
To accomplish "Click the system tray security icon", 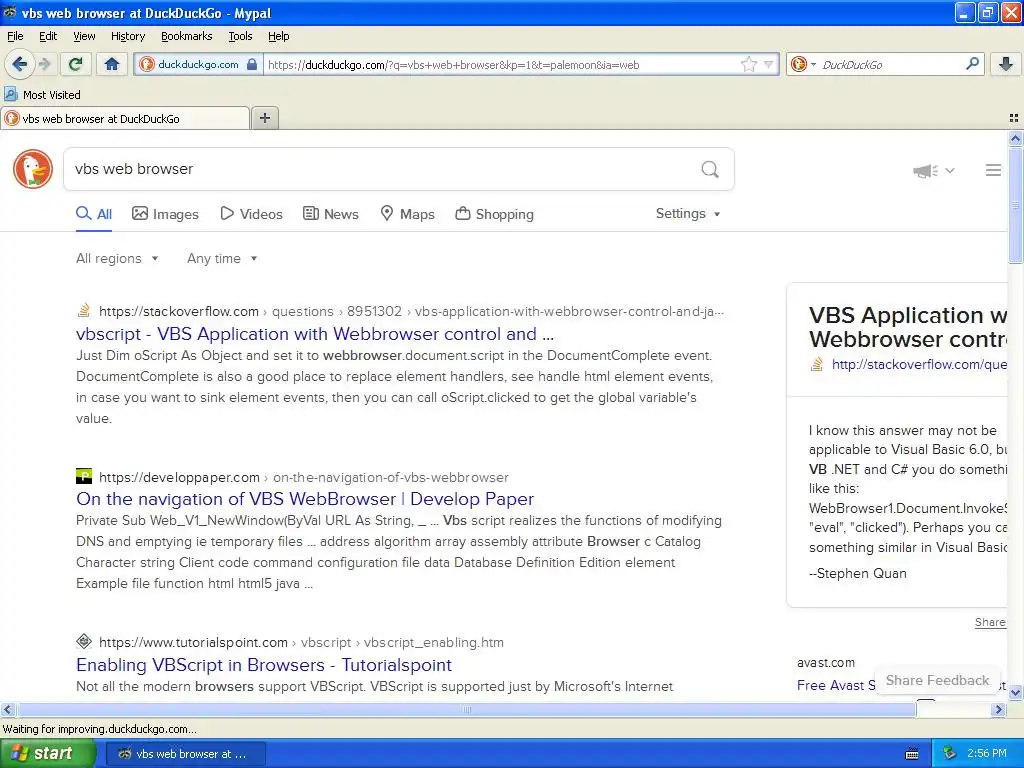I will point(950,753).
